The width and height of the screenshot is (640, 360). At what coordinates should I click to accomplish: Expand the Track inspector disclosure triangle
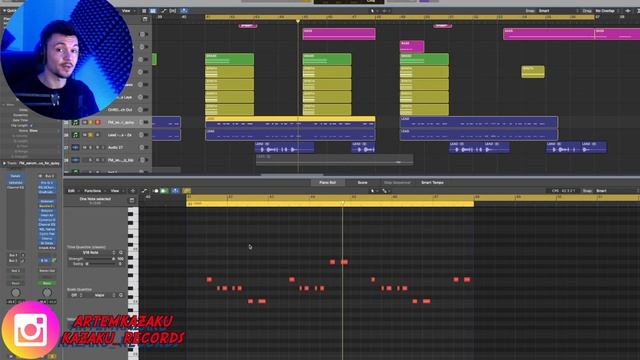pos(4,163)
